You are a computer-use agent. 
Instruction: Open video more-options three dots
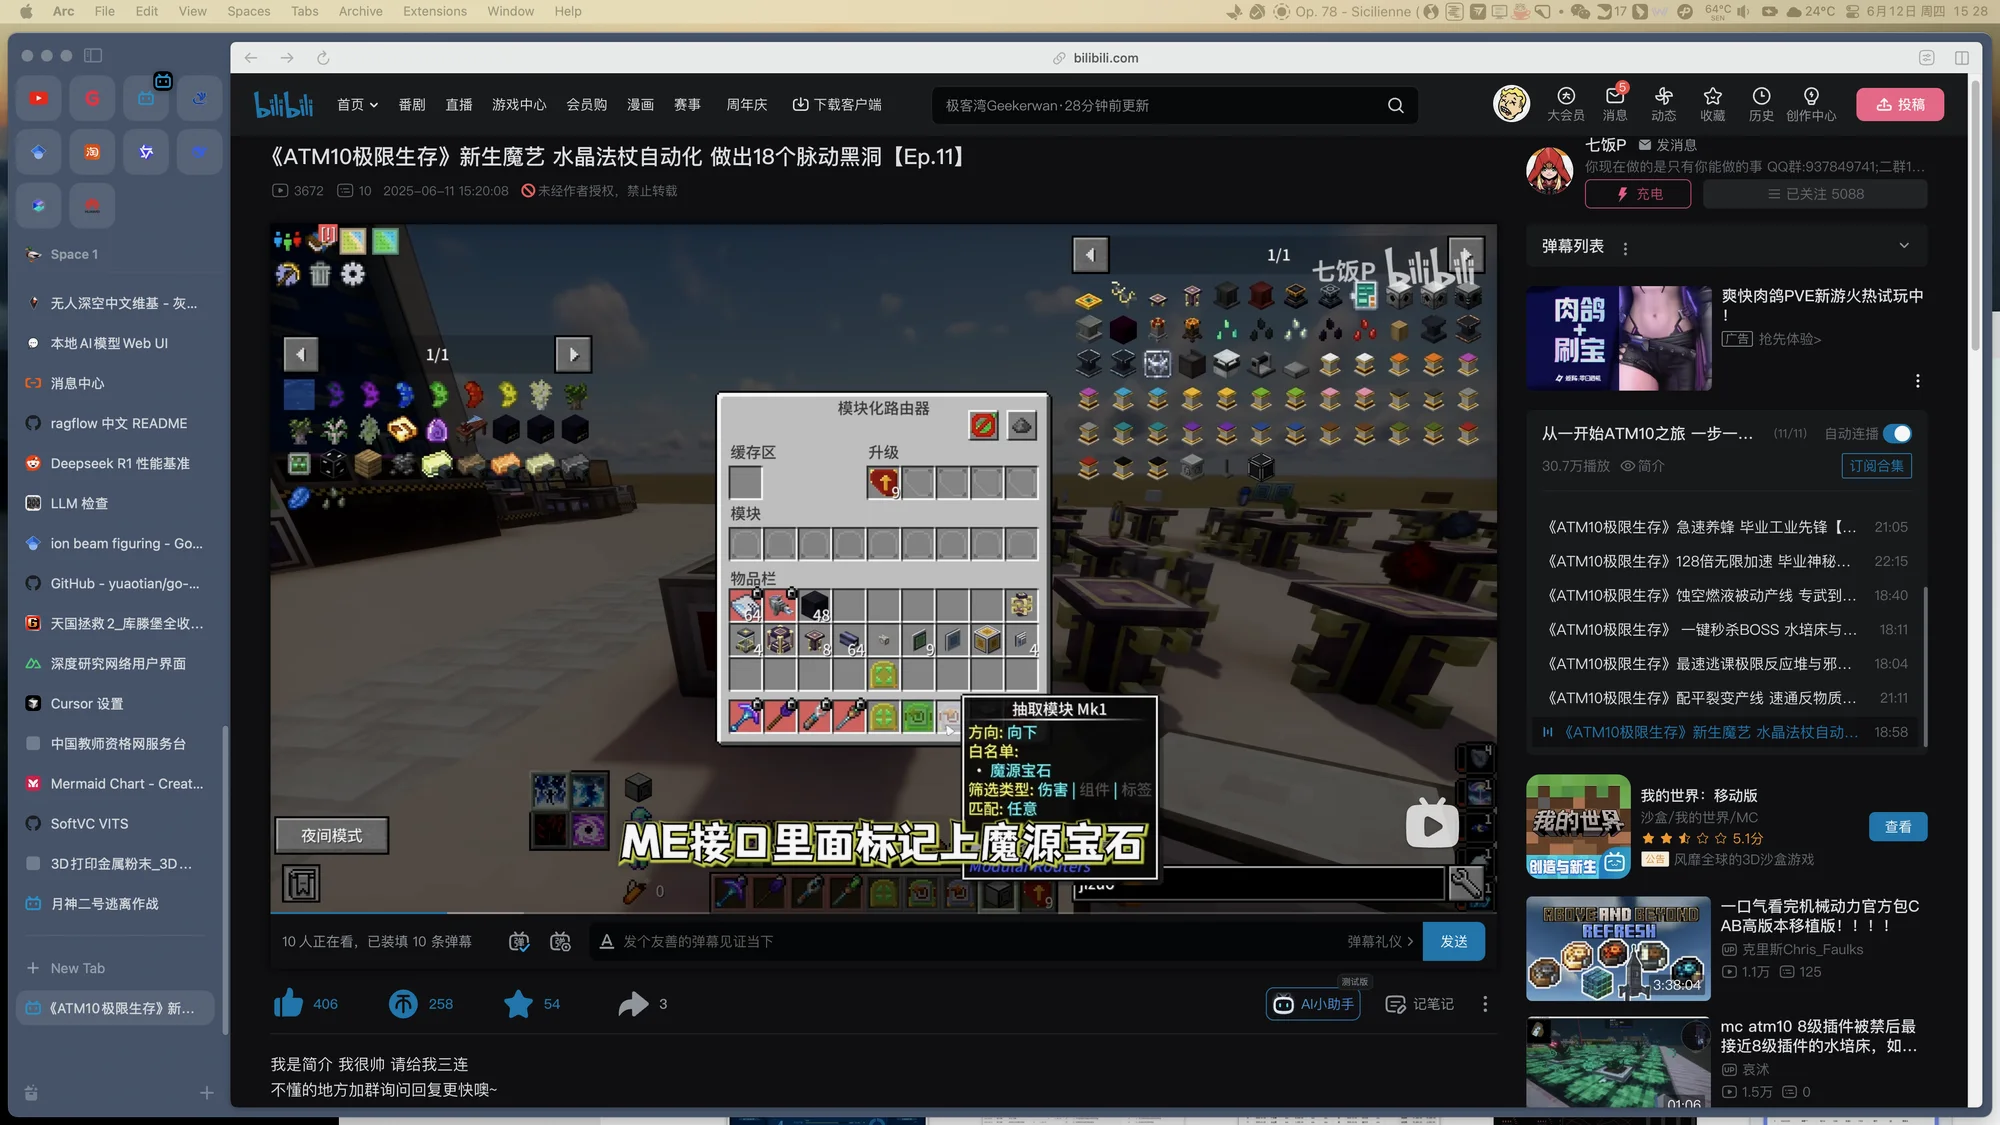pos(1485,1004)
